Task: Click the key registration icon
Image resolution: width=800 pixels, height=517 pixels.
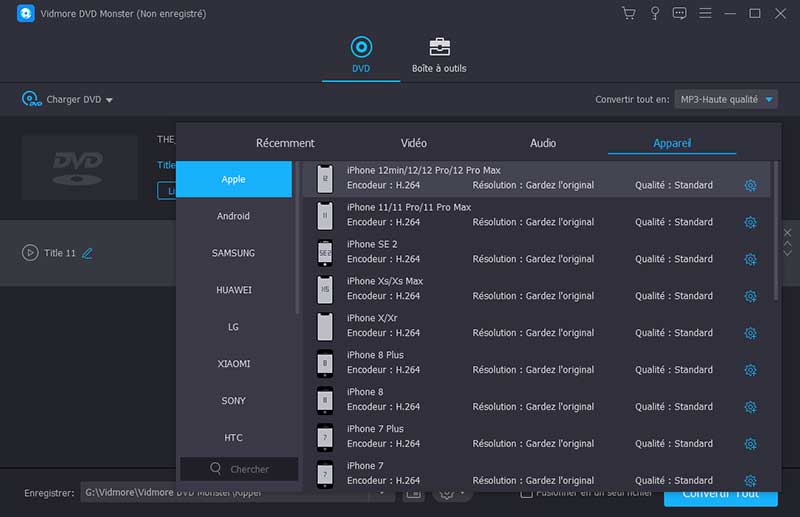Action: click(x=655, y=14)
